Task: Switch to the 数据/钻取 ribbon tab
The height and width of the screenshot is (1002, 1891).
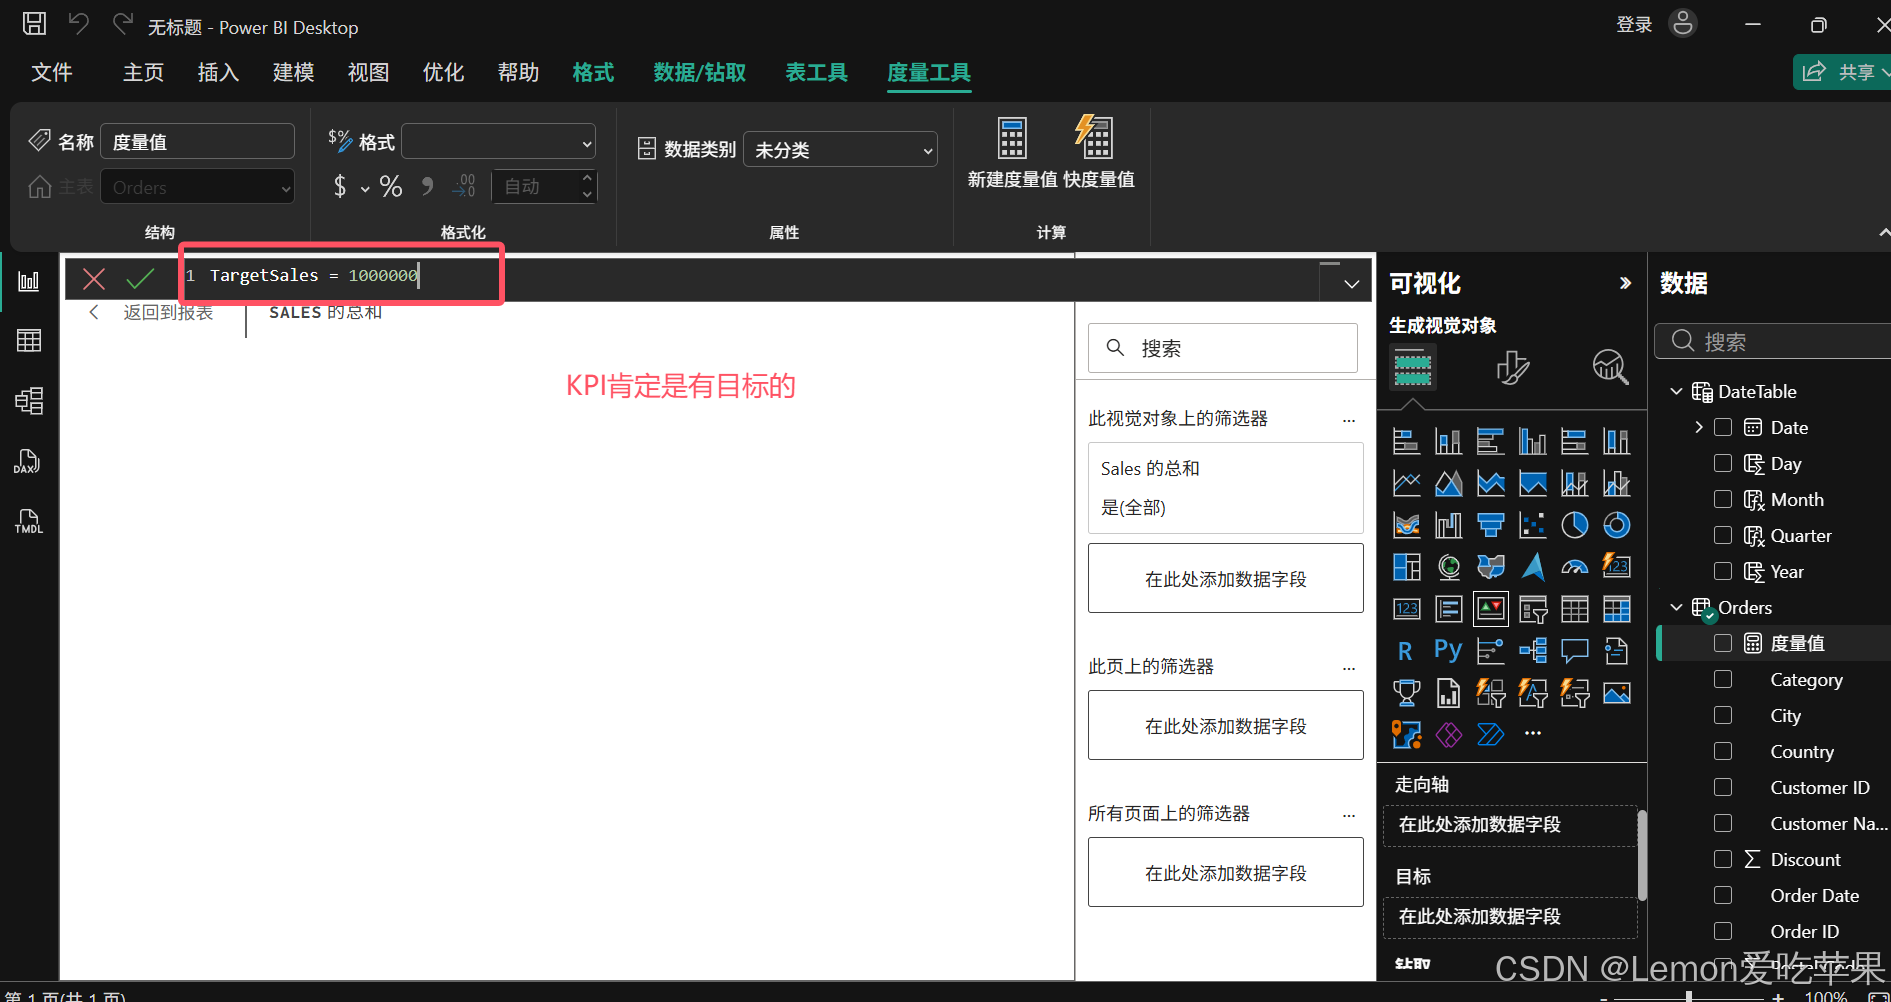Action: tap(699, 72)
